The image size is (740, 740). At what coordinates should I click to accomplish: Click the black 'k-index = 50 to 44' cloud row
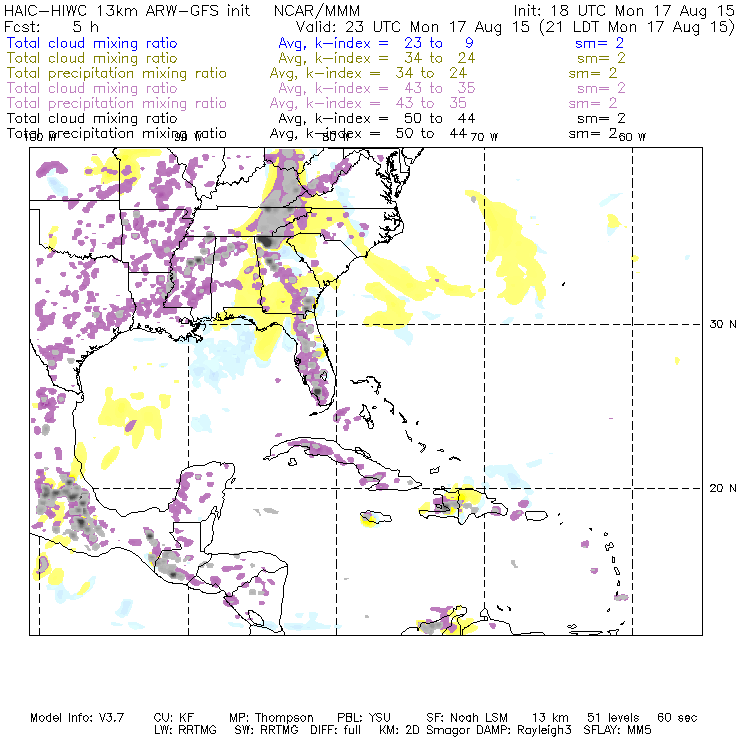click(x=395, y=118)
